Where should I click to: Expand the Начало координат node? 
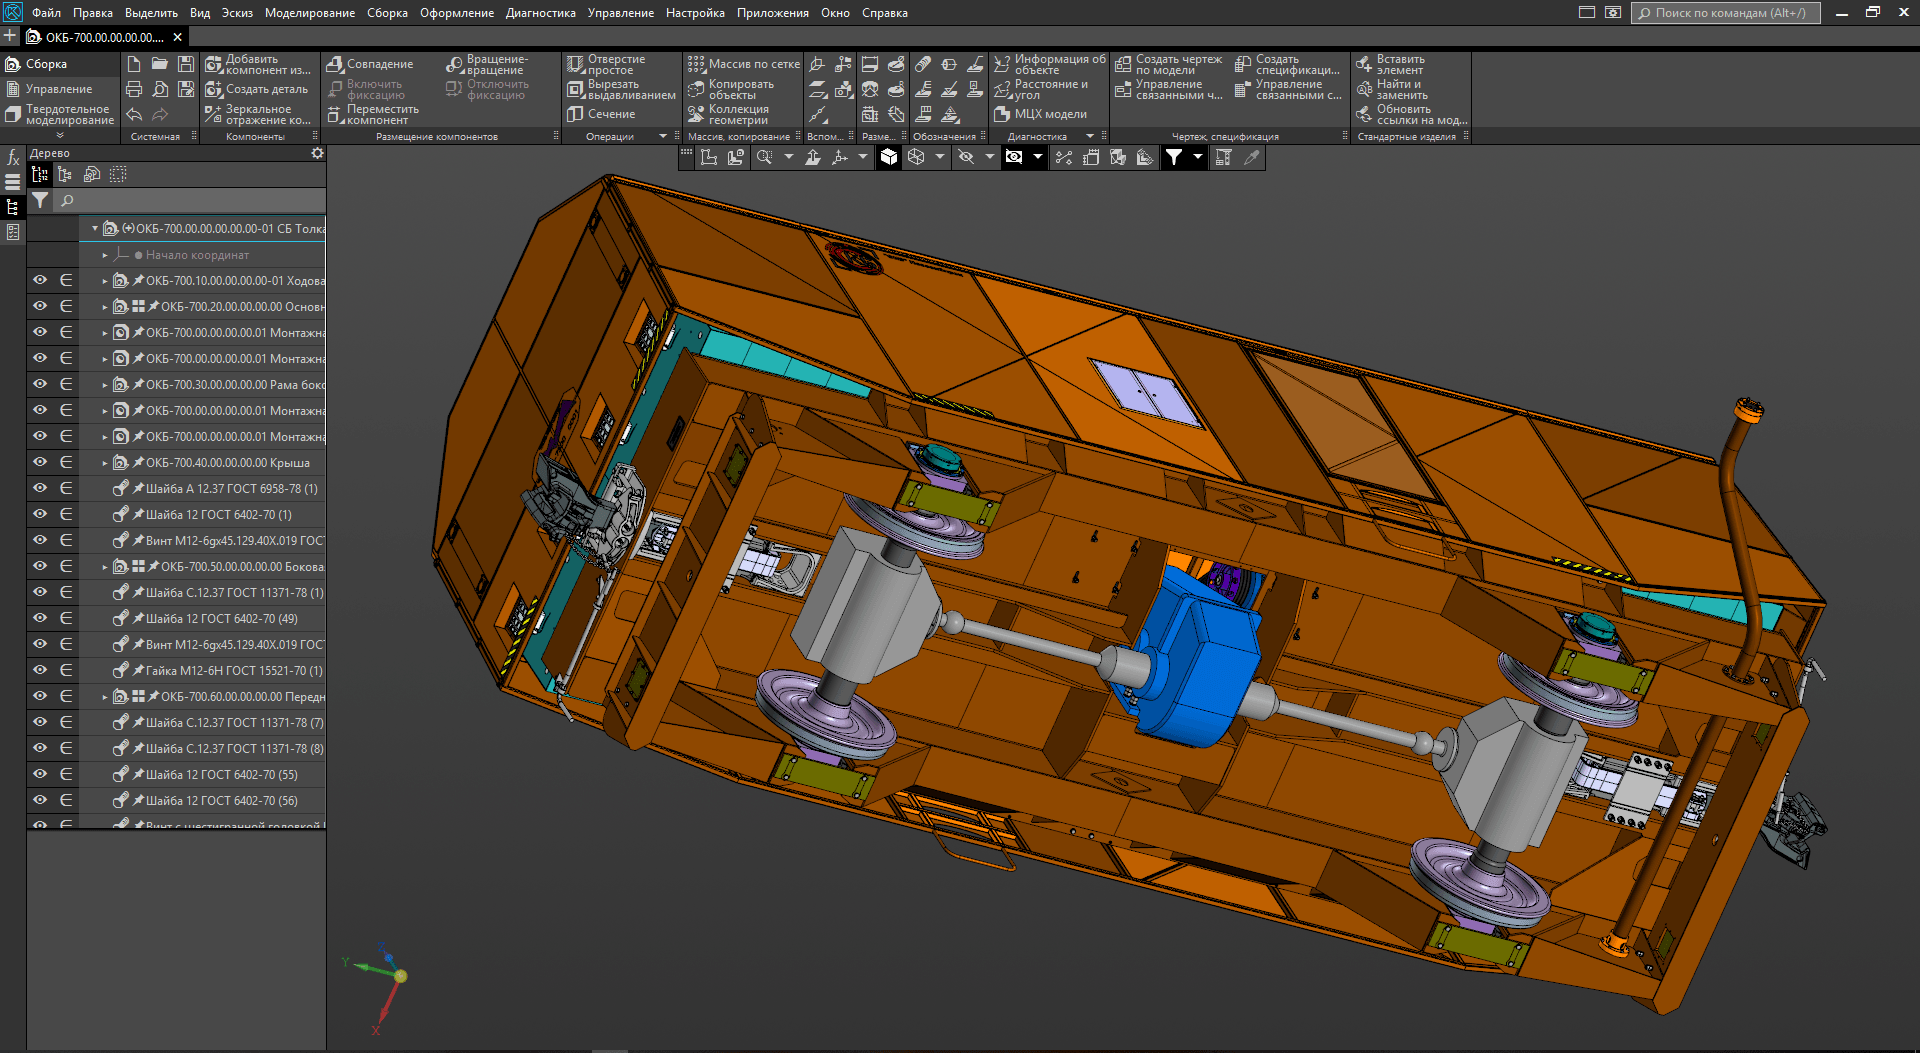pyautogui.click(x=105, y=255)
